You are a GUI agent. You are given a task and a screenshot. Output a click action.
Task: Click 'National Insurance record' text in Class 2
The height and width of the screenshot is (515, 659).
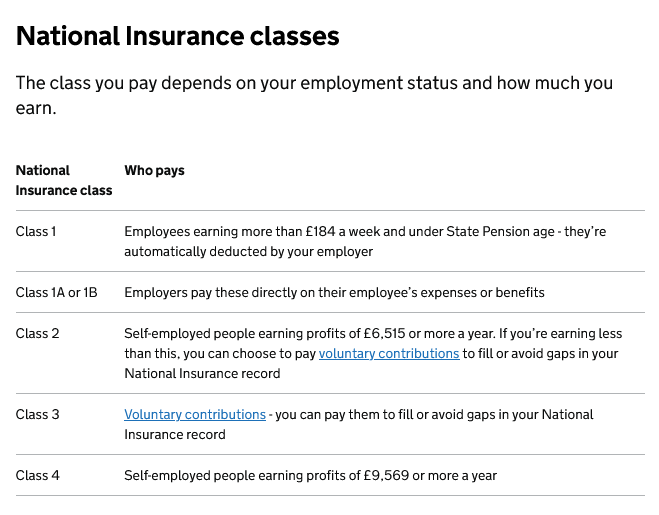202,374
